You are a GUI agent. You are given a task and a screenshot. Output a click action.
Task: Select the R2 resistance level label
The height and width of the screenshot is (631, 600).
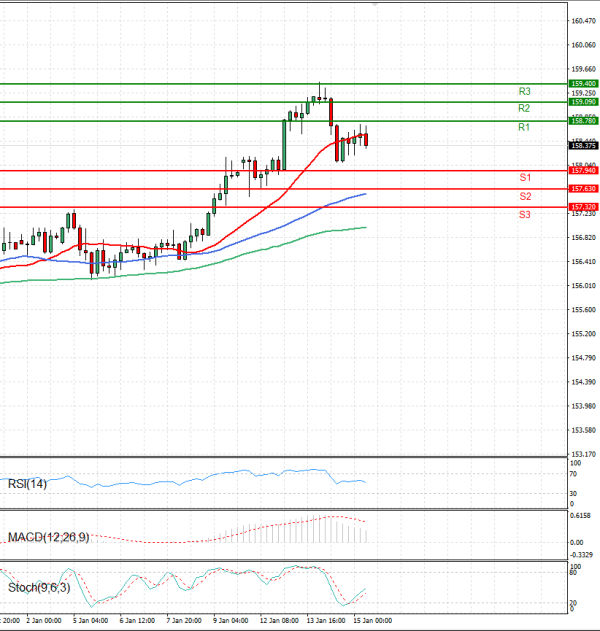[x=524, y=108]
